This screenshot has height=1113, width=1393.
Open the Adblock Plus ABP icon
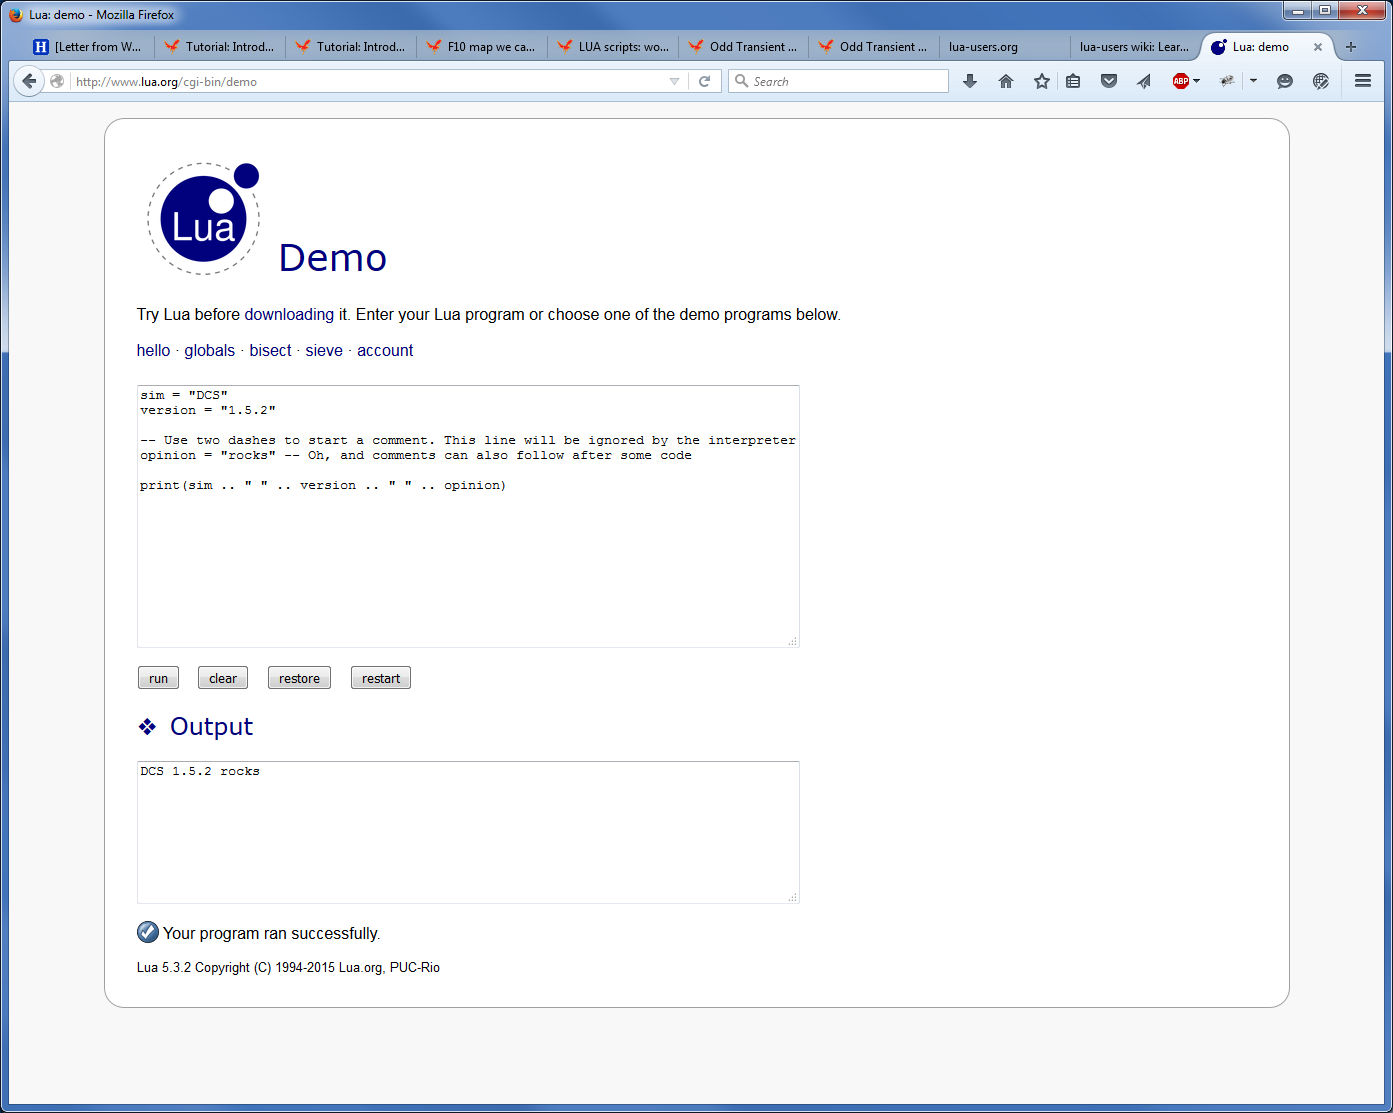click(1180, 81)
